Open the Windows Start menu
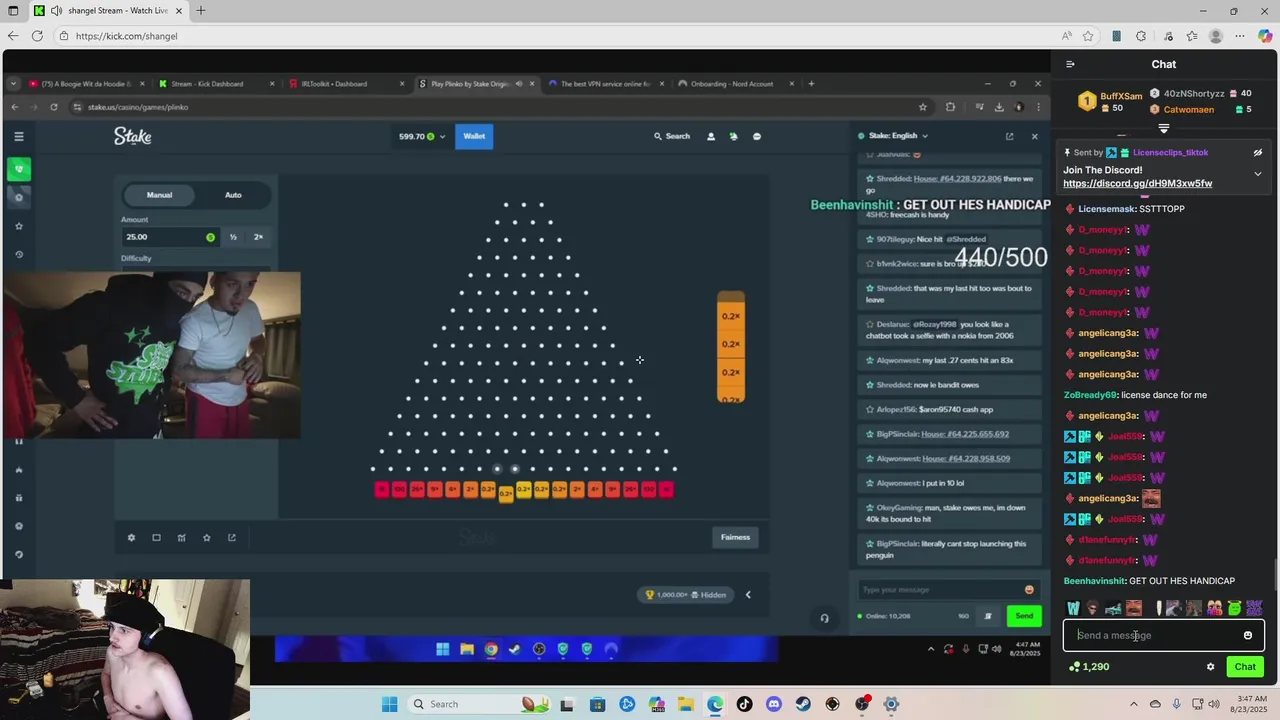 pyautogui.click(x=390, y=704)
